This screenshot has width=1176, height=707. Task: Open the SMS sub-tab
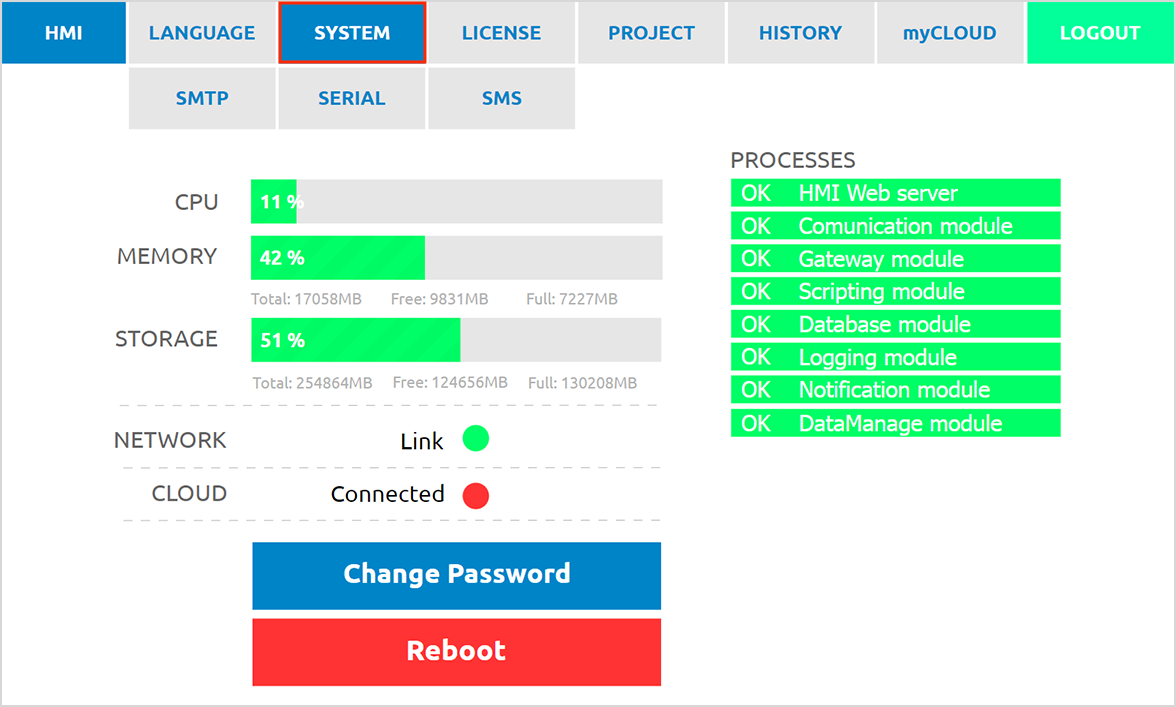coord(501,98)
